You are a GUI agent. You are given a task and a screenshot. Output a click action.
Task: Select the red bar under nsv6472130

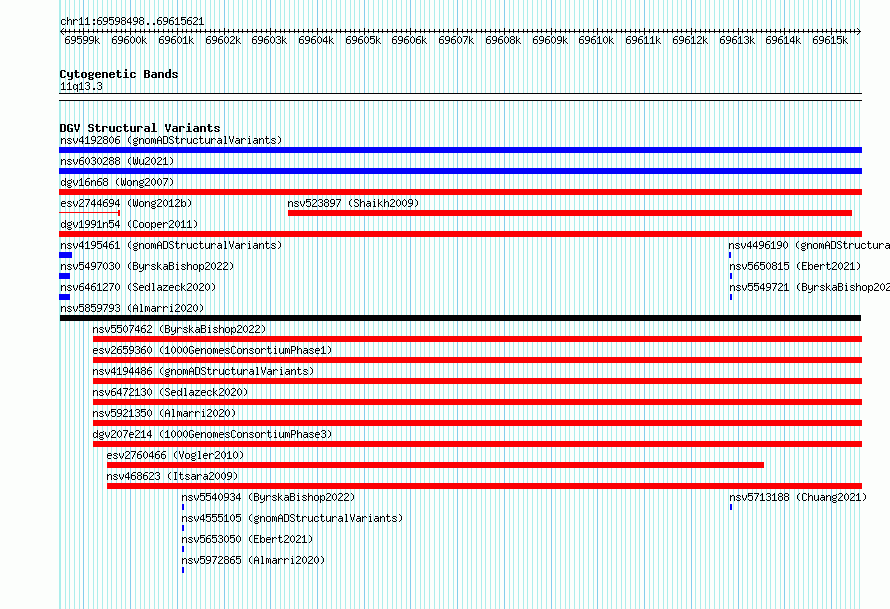click(x=477, y=402)
